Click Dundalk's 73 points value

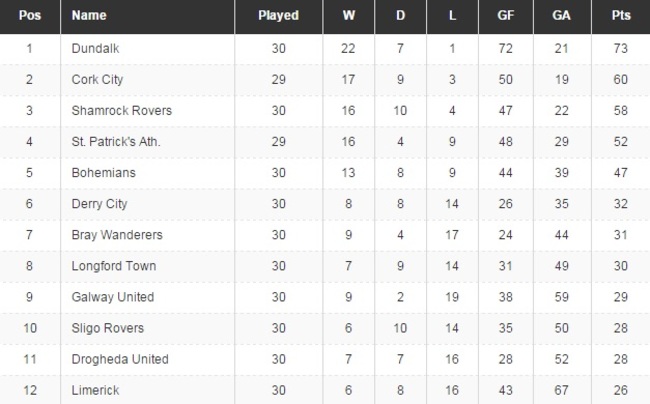point(620,48)
